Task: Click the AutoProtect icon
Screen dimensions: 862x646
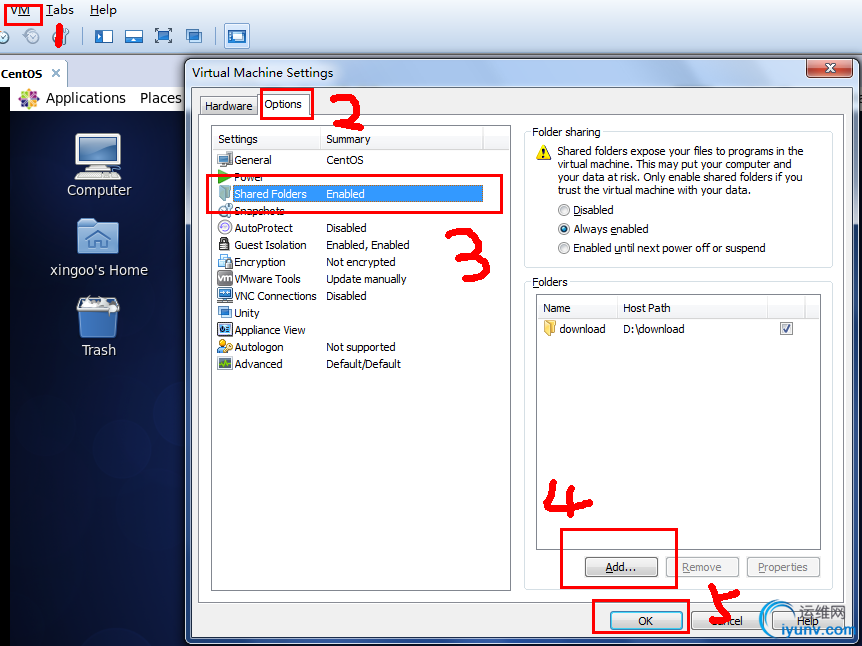Action: pos(225,228)
